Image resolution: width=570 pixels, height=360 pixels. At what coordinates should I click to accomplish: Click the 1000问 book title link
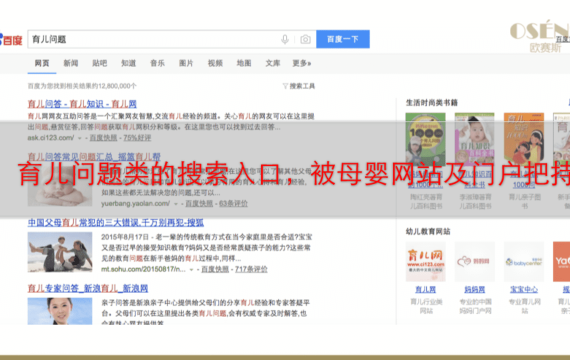tap(524, 180)
